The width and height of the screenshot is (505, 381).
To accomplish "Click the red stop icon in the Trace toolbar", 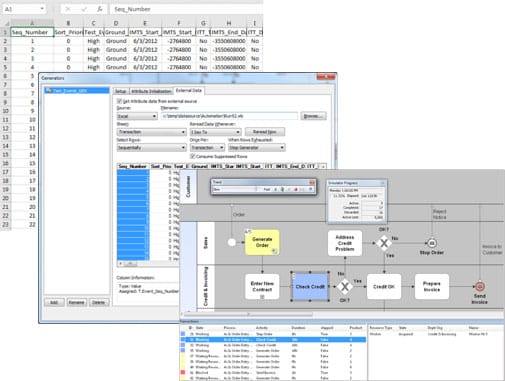I will tap(295, 189).
